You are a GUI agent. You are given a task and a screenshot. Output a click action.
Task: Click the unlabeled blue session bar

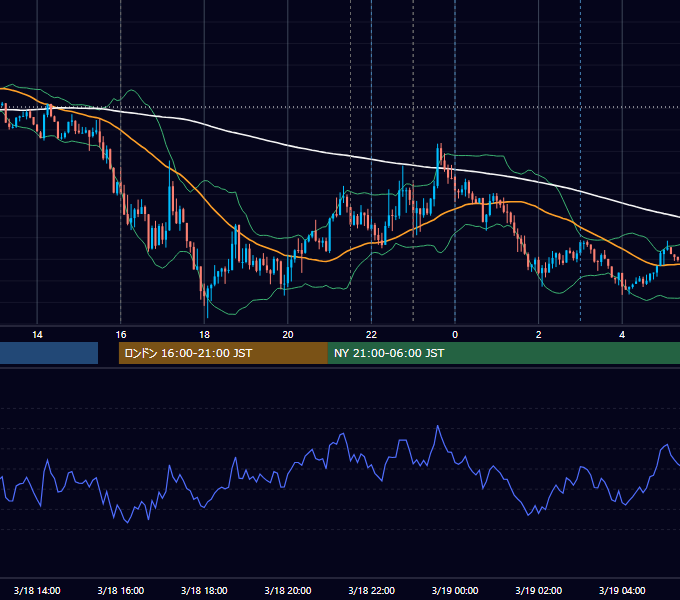point(49,353)
